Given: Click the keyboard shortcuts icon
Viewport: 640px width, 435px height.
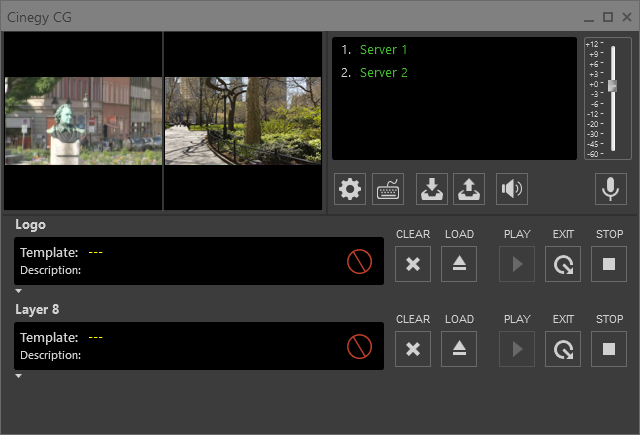Looking at the screenshot, I should (x=388, y=189).
